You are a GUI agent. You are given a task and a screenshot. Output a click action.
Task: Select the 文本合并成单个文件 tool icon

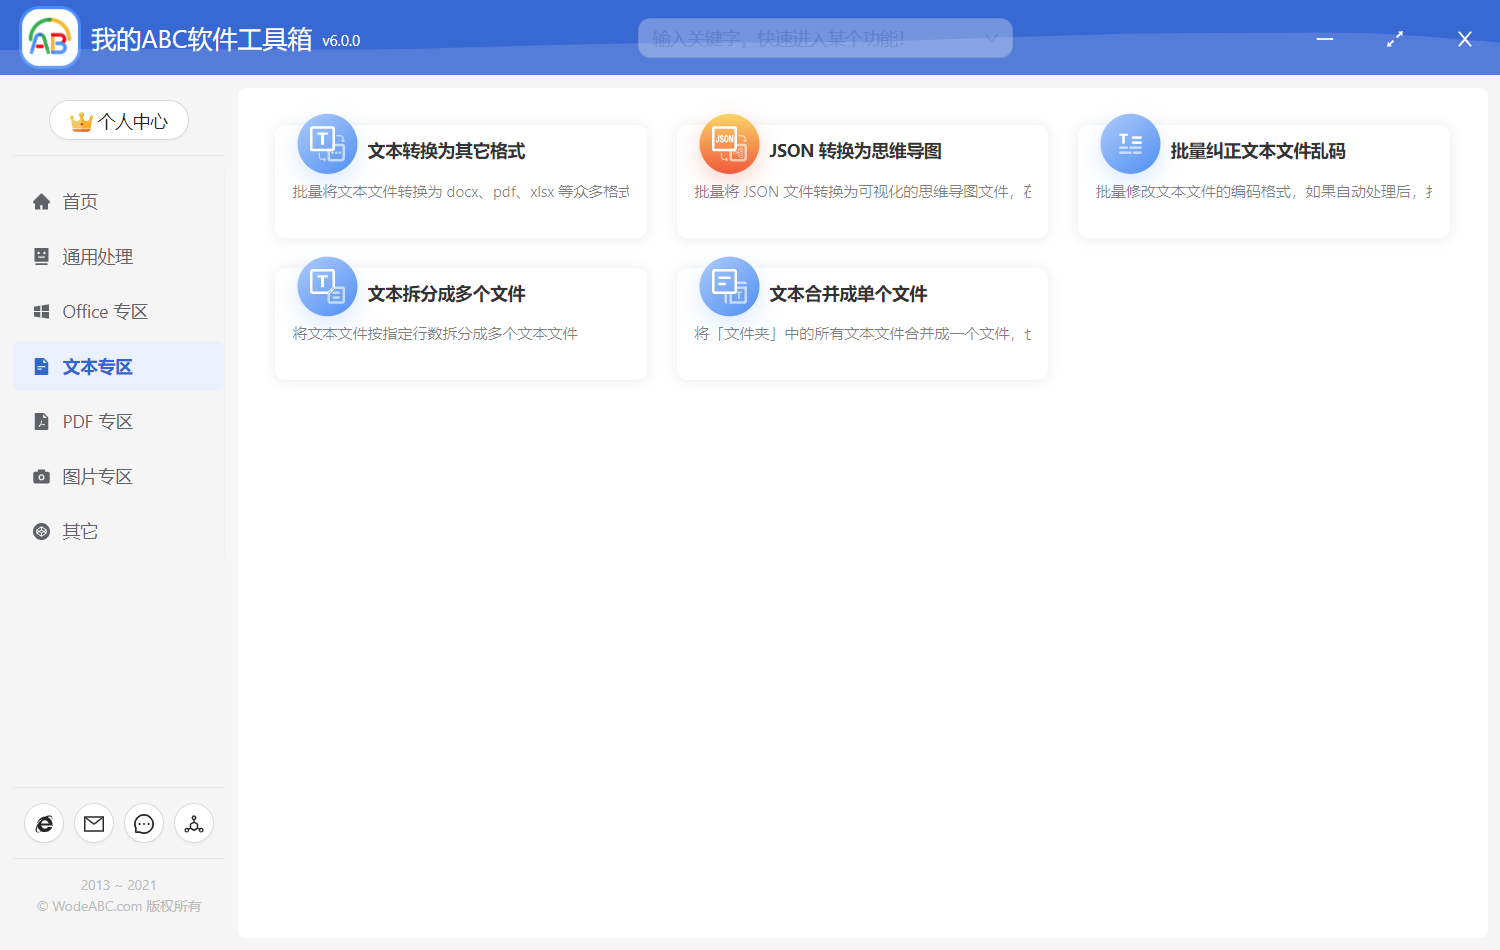click(x=728, y=286)
